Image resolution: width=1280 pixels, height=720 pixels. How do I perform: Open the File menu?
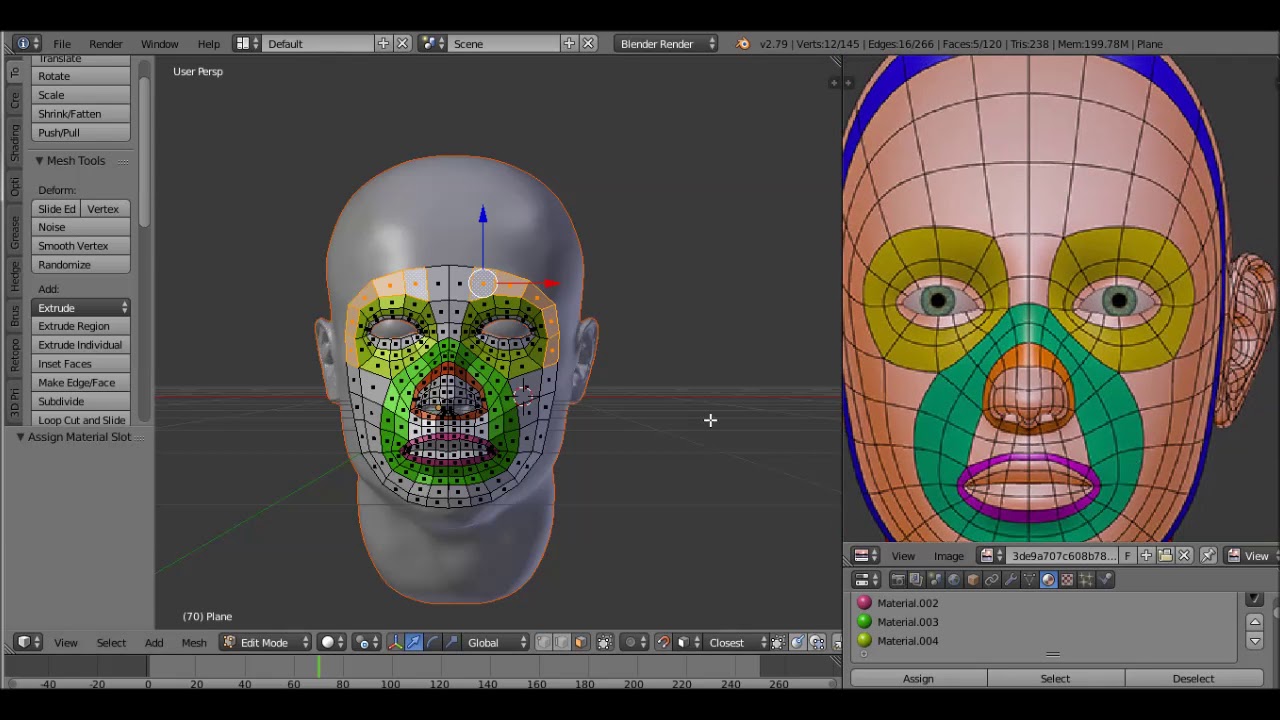tap(62, 44)
